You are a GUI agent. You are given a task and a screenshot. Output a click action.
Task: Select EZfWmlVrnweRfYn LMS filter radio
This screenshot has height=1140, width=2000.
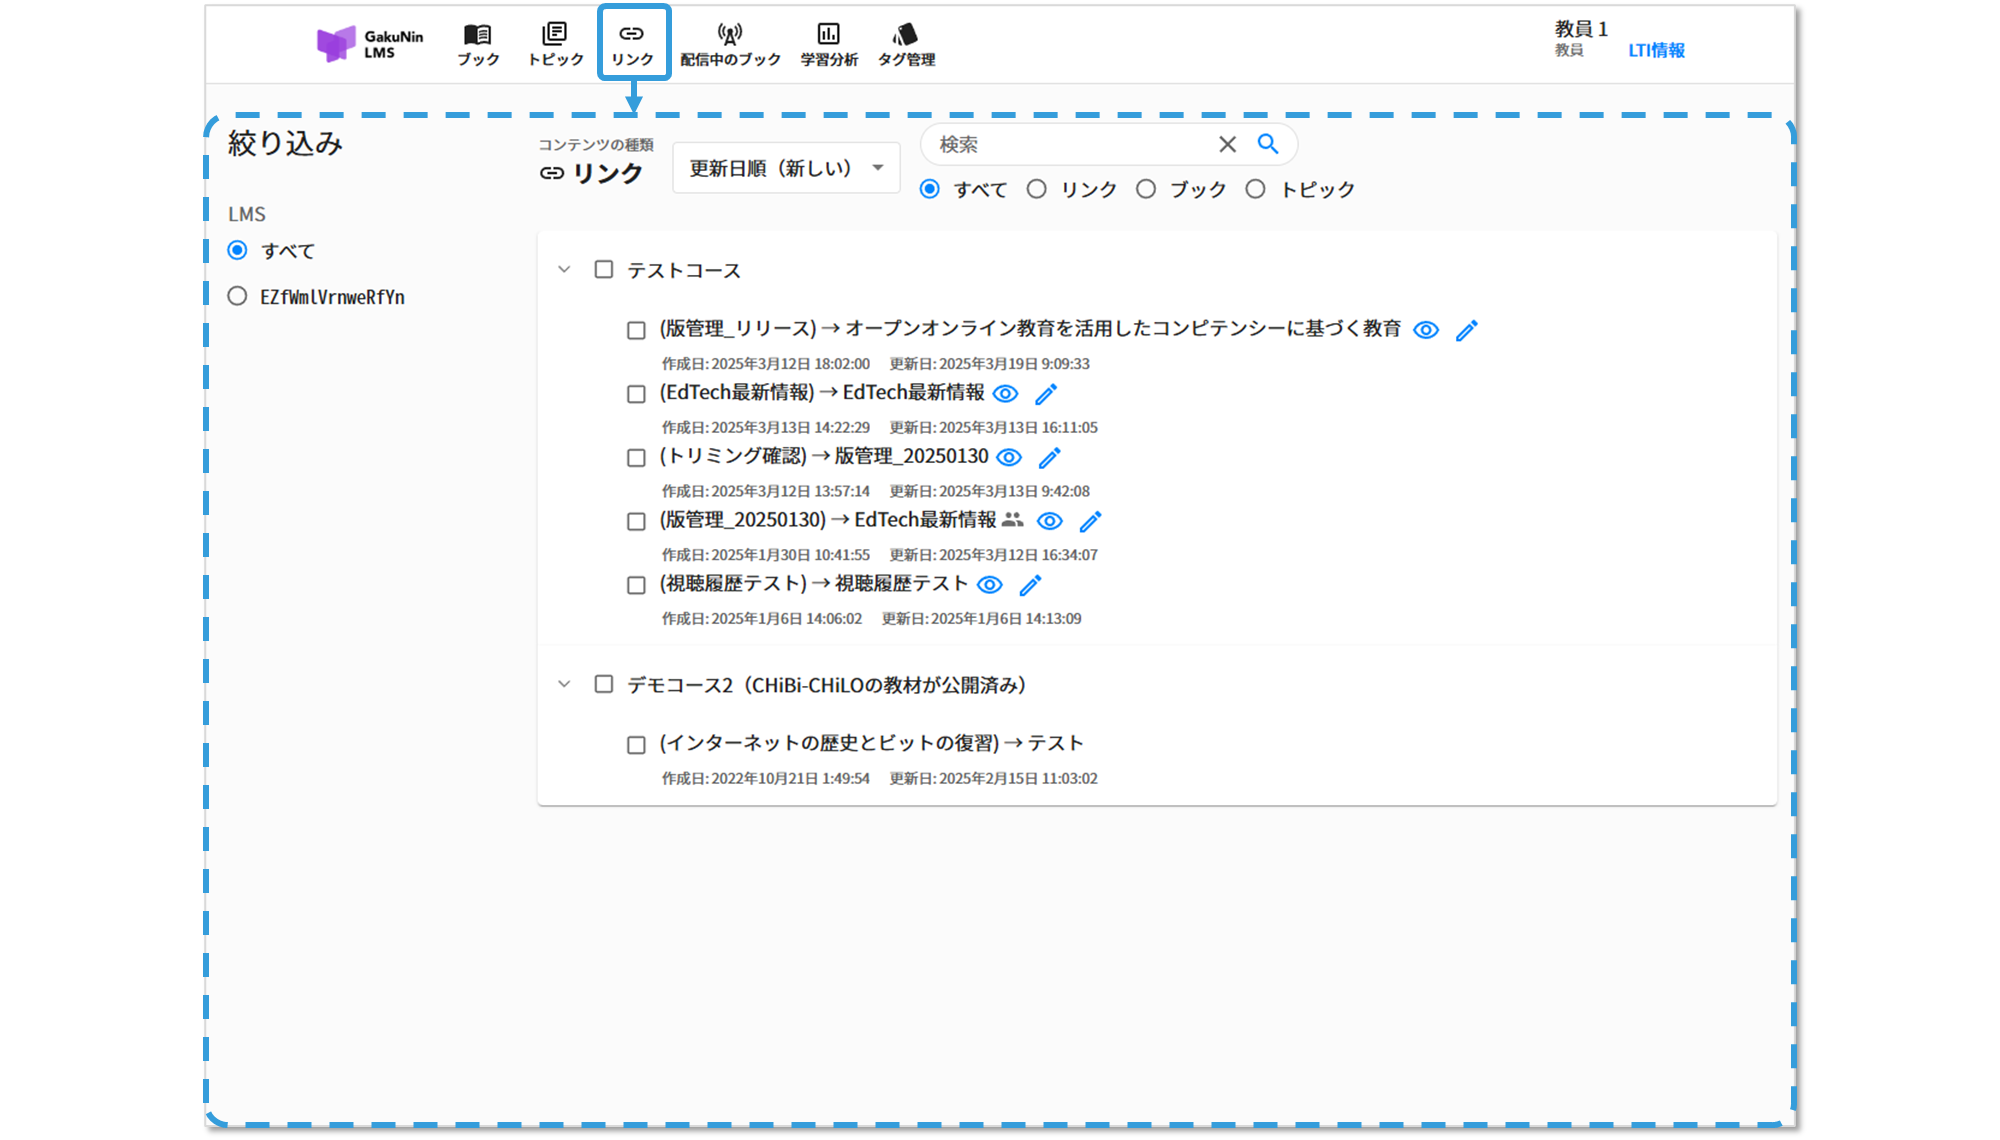pyautogui.click(x=237, y=296)
